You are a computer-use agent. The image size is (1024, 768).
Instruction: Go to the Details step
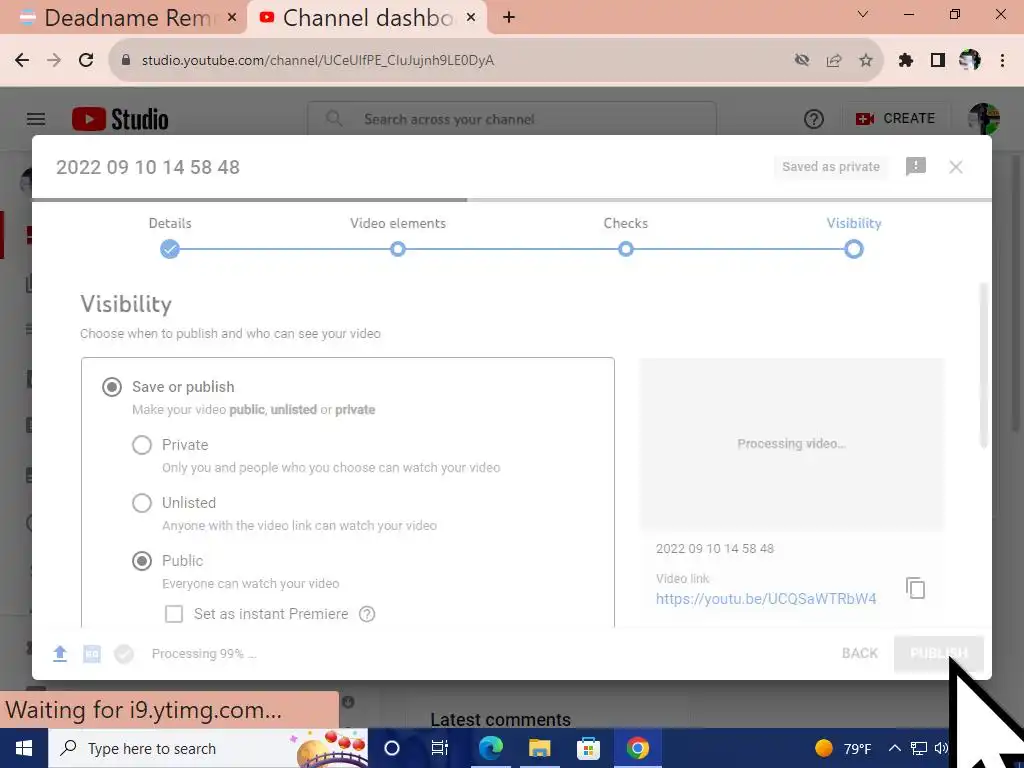[x=170, y=249]
